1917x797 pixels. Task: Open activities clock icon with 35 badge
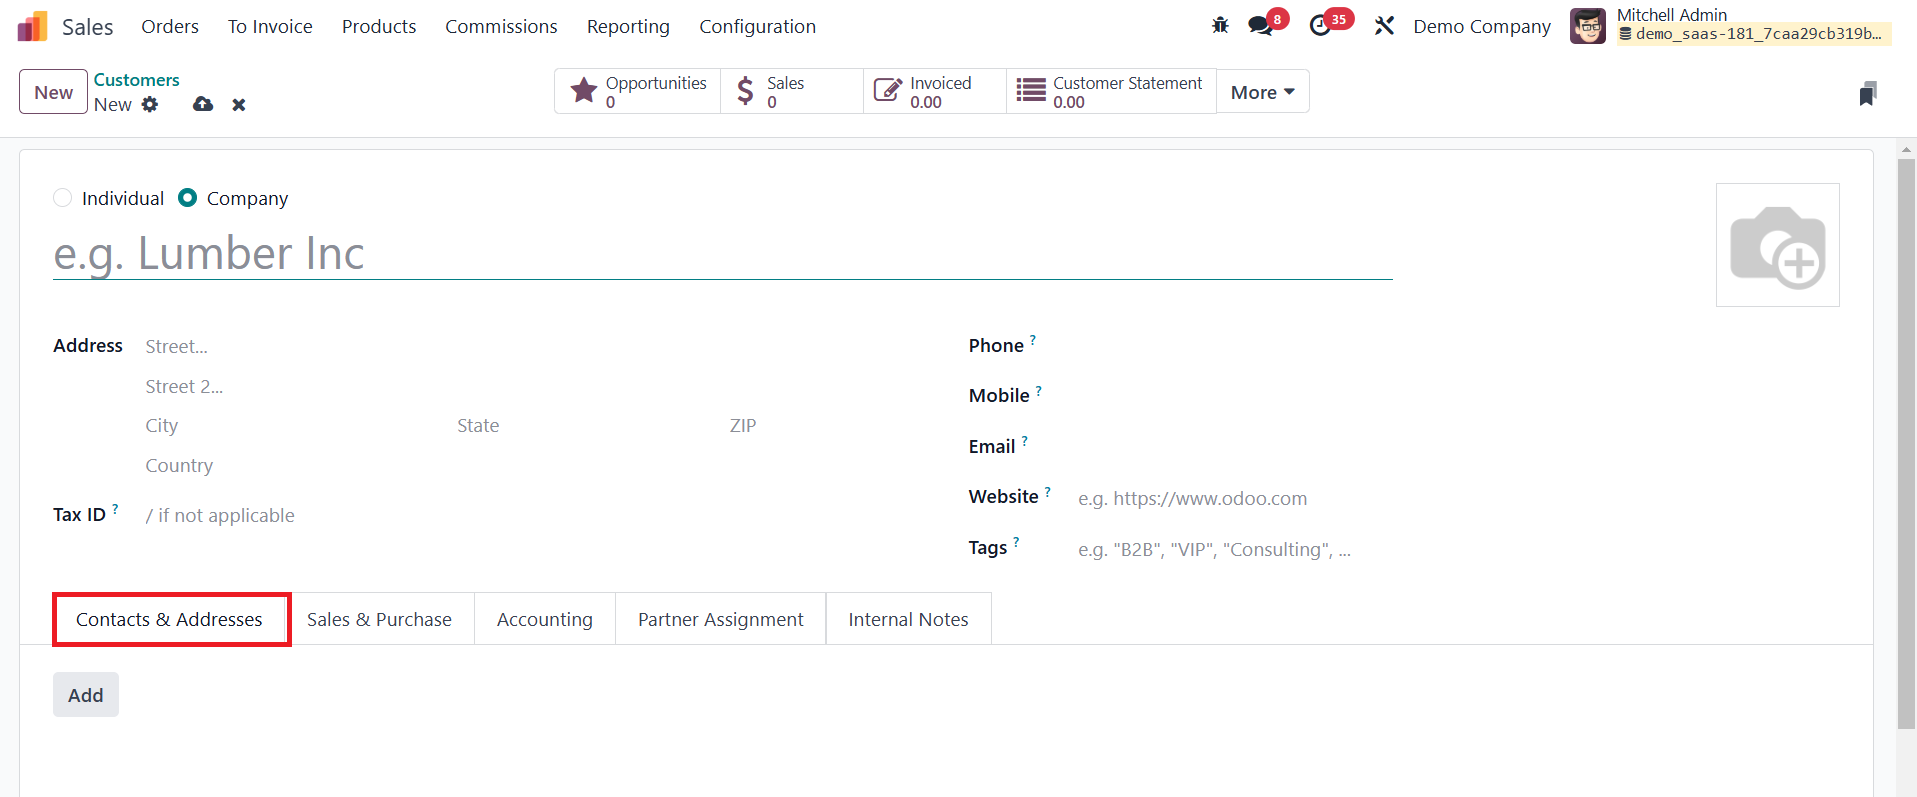pyautogui.click(x=1321, y=26)
